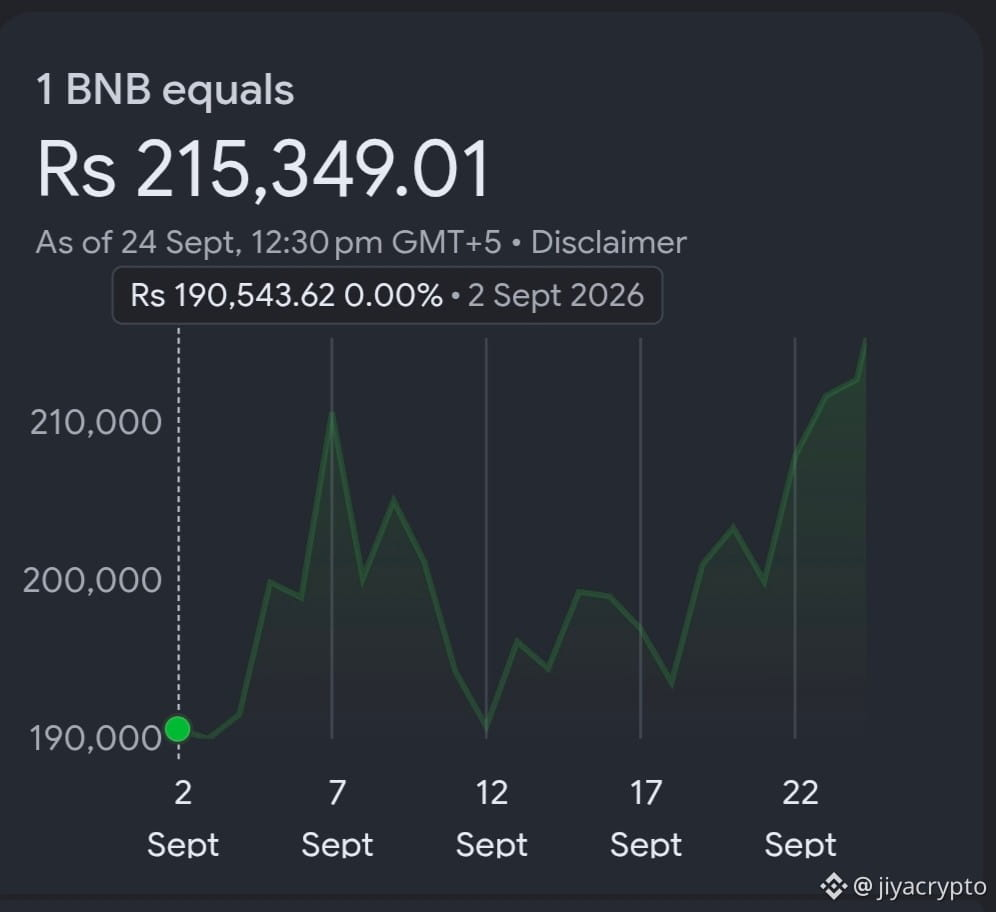
Task: Select the 7 Sept axis label
Action: tap(337, 819)
